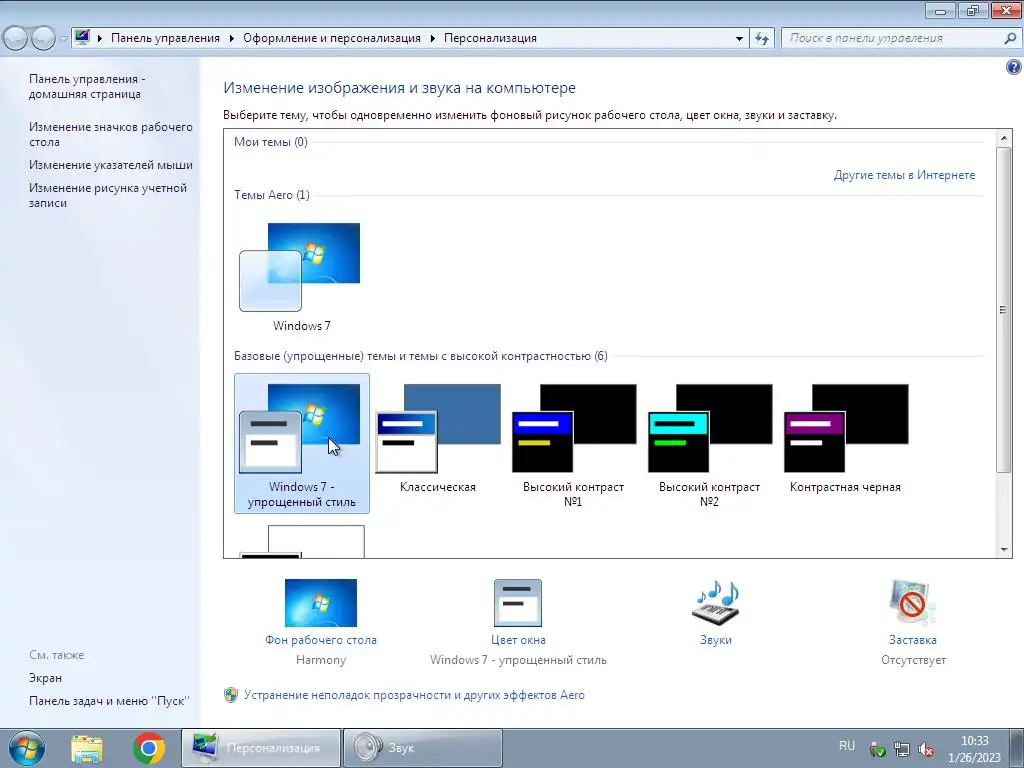
Task: Click the green-check notification tray icon
Action: pos(878,750)
